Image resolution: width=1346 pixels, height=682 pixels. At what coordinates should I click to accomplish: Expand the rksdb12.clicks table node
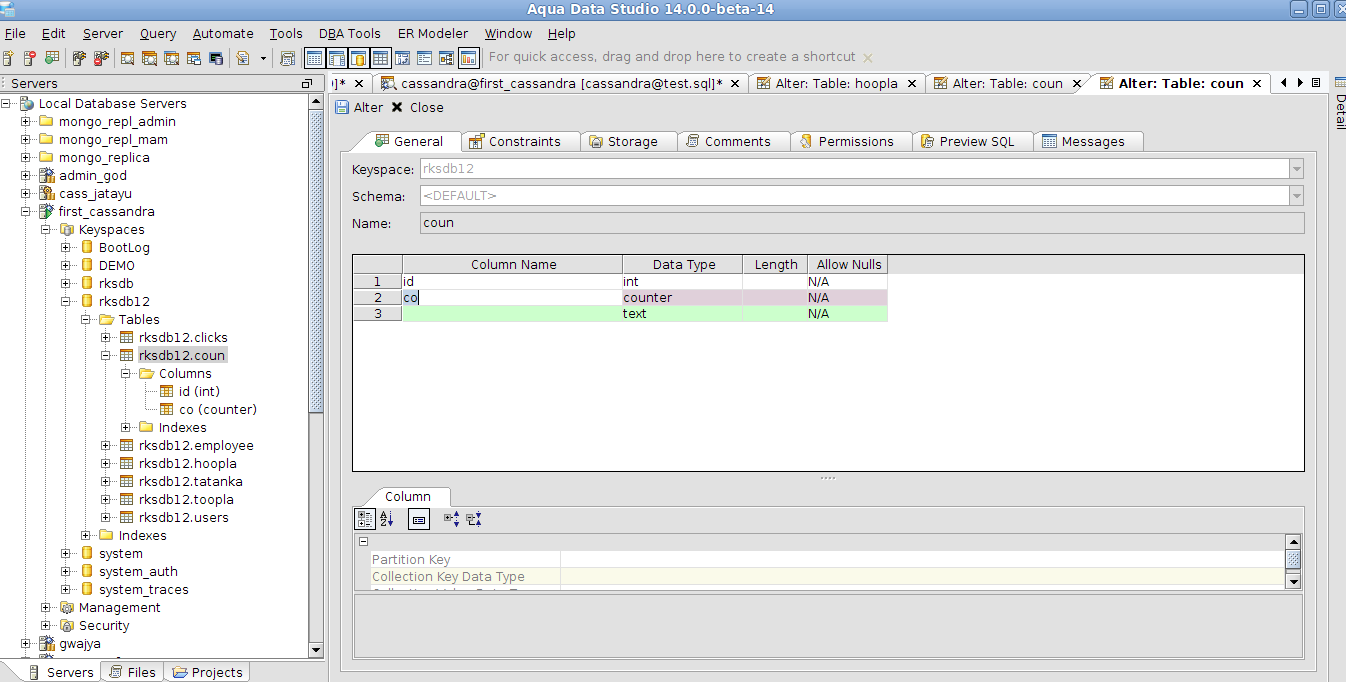[106, 338]
